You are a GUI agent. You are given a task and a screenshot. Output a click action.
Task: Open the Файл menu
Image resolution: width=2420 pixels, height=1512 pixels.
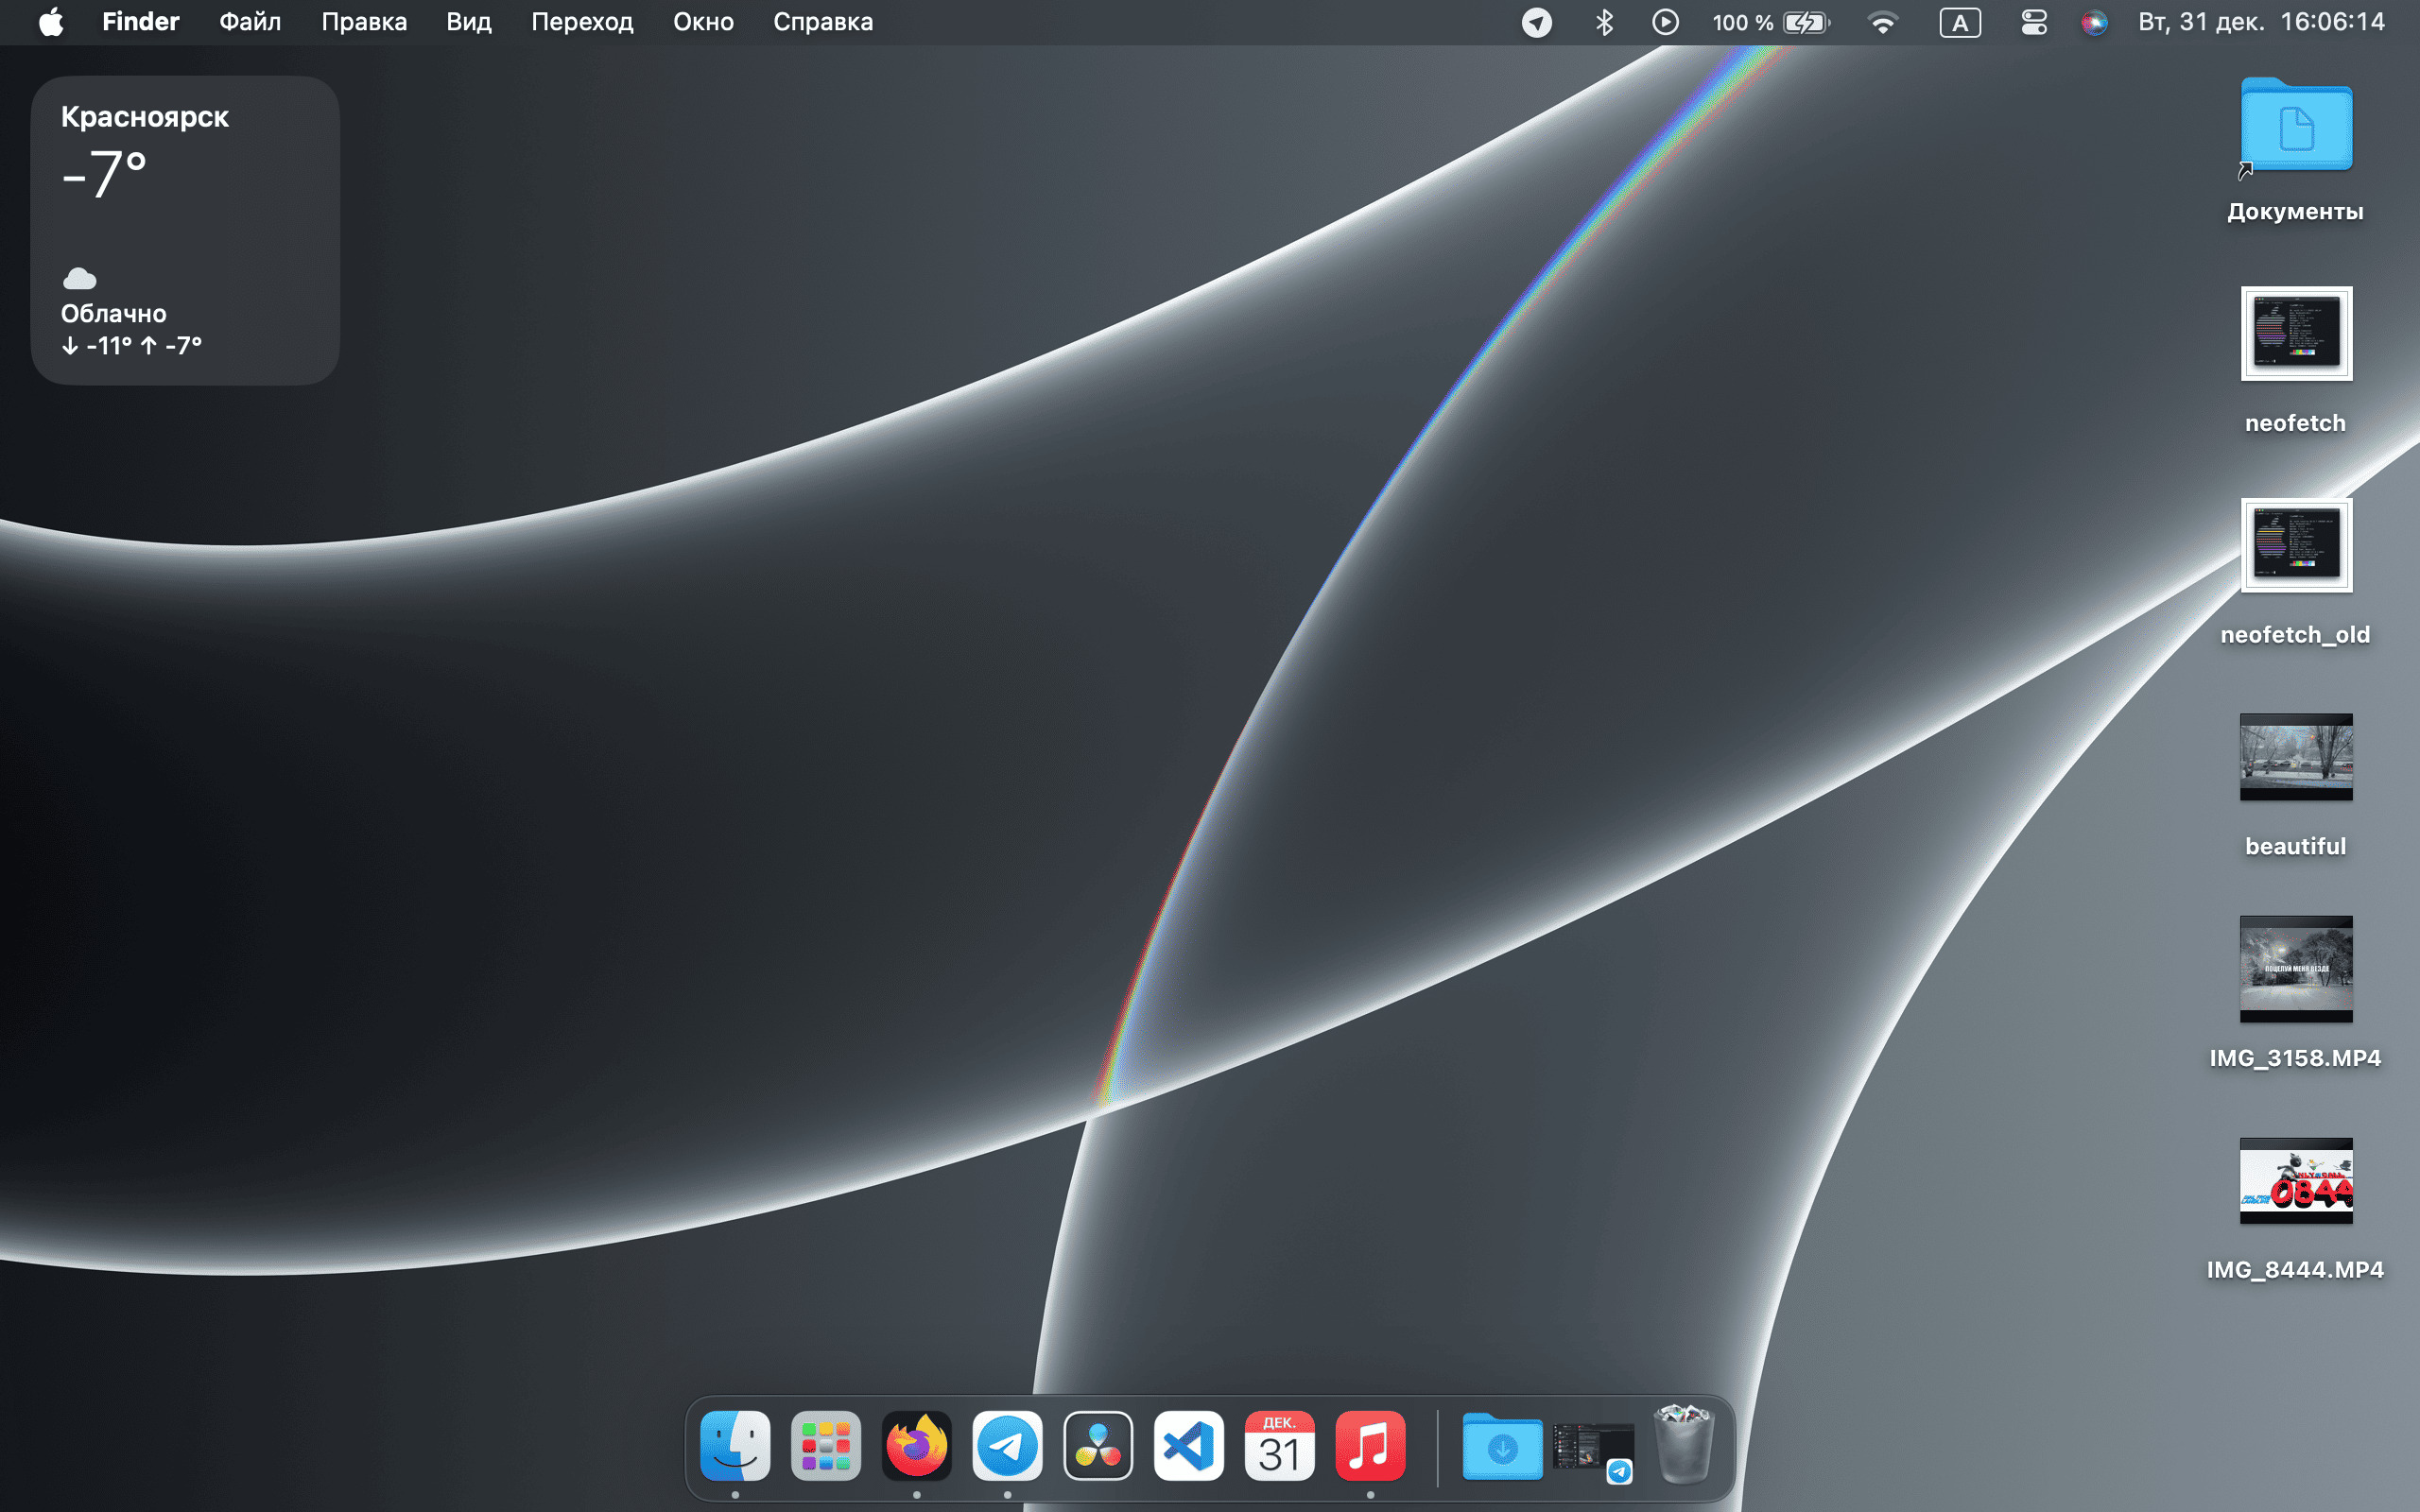tap(250, 22)
